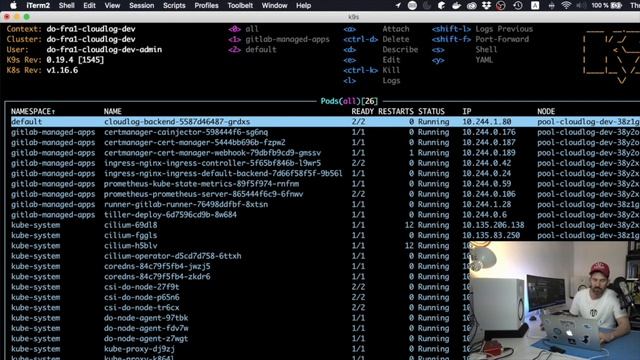This screenshot has height=360, width=640.
Task: Click the 'Attach' command hint
Action: [x=396, y=29]
